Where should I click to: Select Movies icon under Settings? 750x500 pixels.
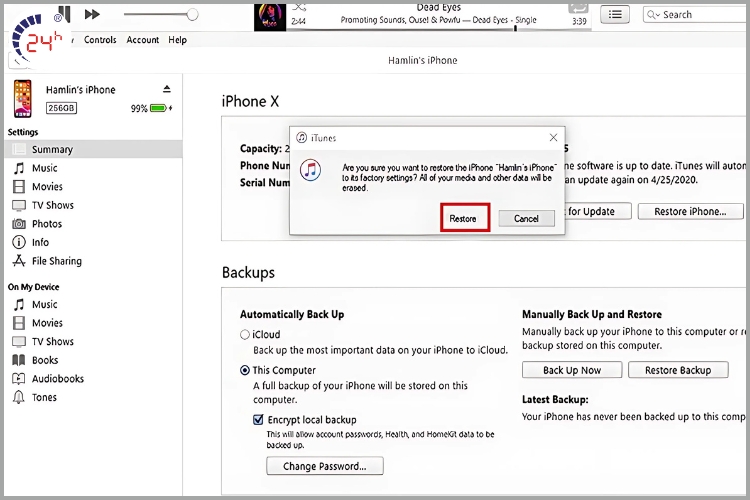[x=19, y=187]
